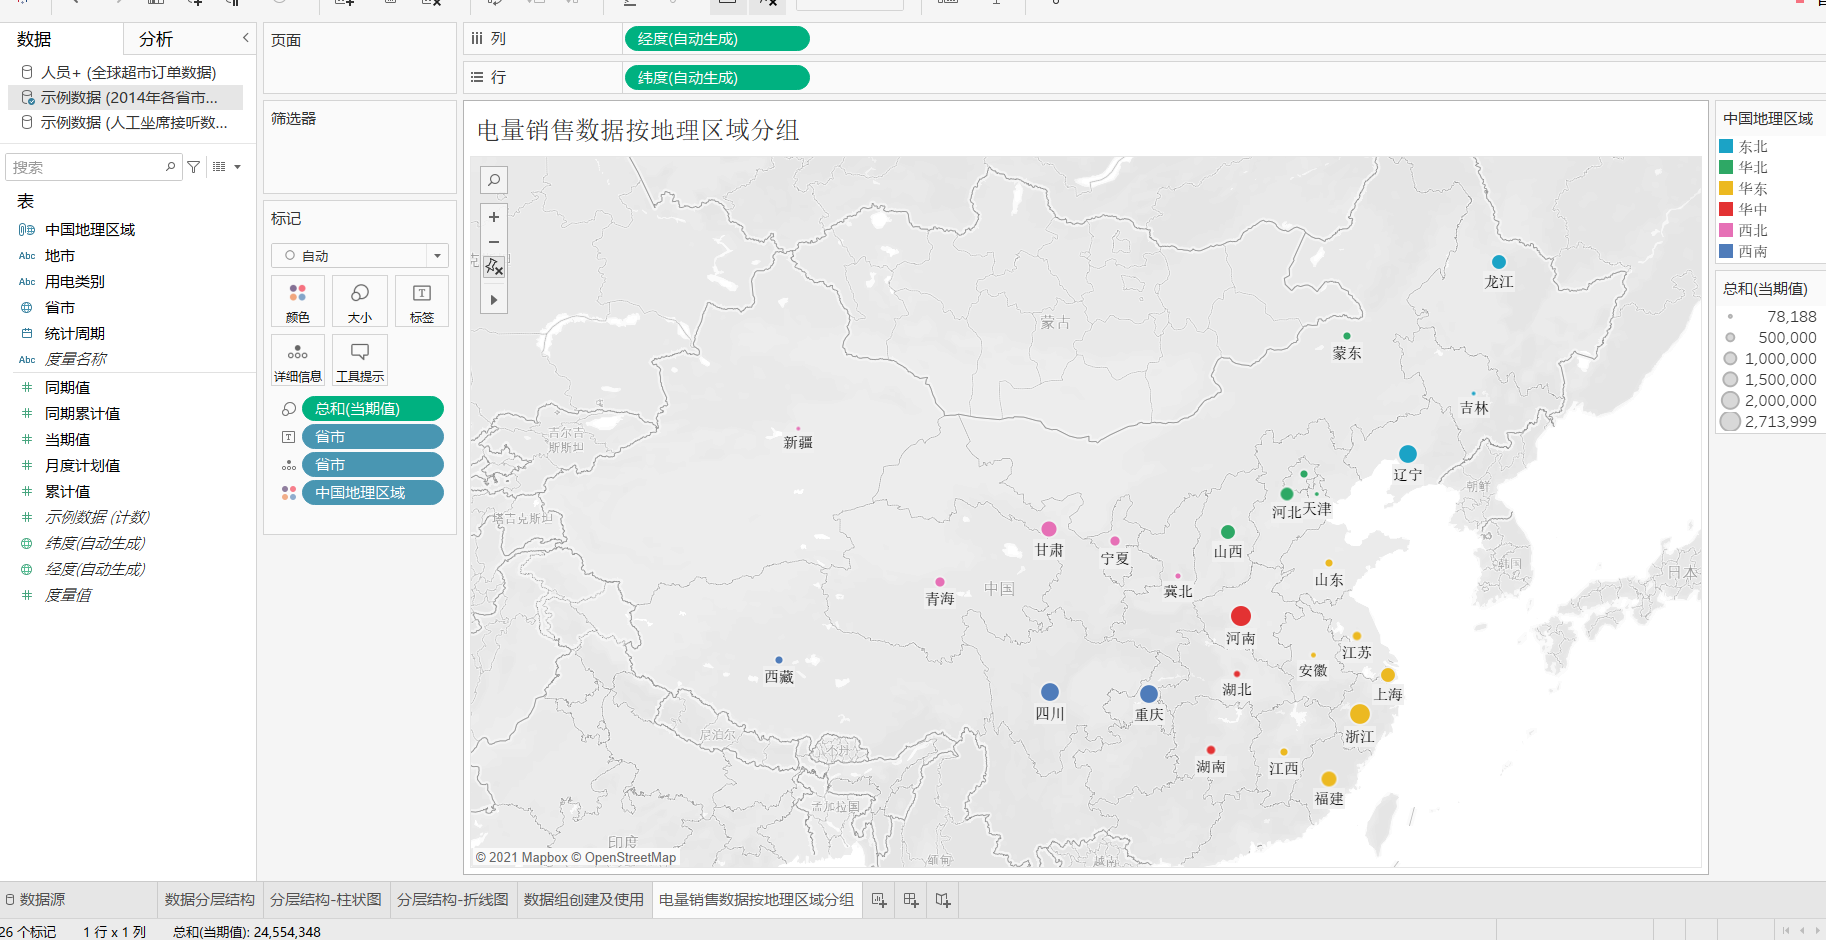
Task: Add a new story tab
Action: click(943, 900)
